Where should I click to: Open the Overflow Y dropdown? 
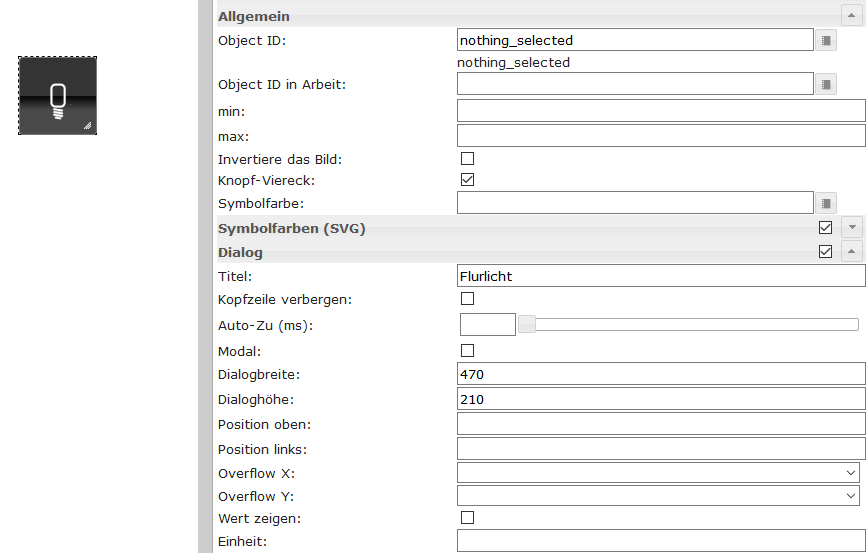[x=658, y=495]
